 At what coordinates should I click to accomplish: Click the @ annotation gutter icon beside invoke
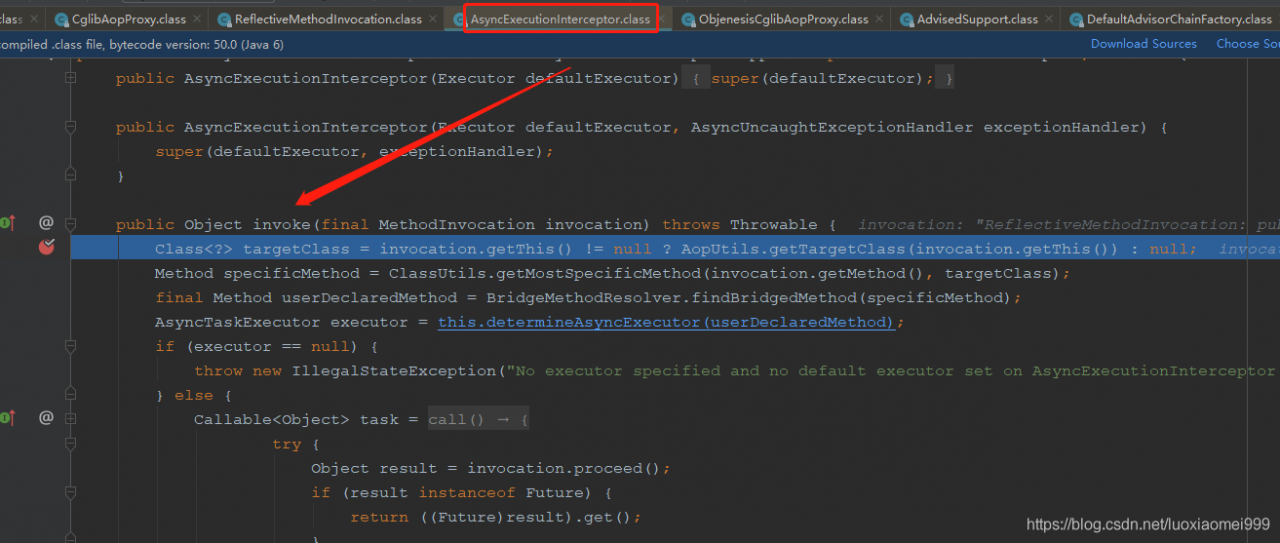coord(45,223)
